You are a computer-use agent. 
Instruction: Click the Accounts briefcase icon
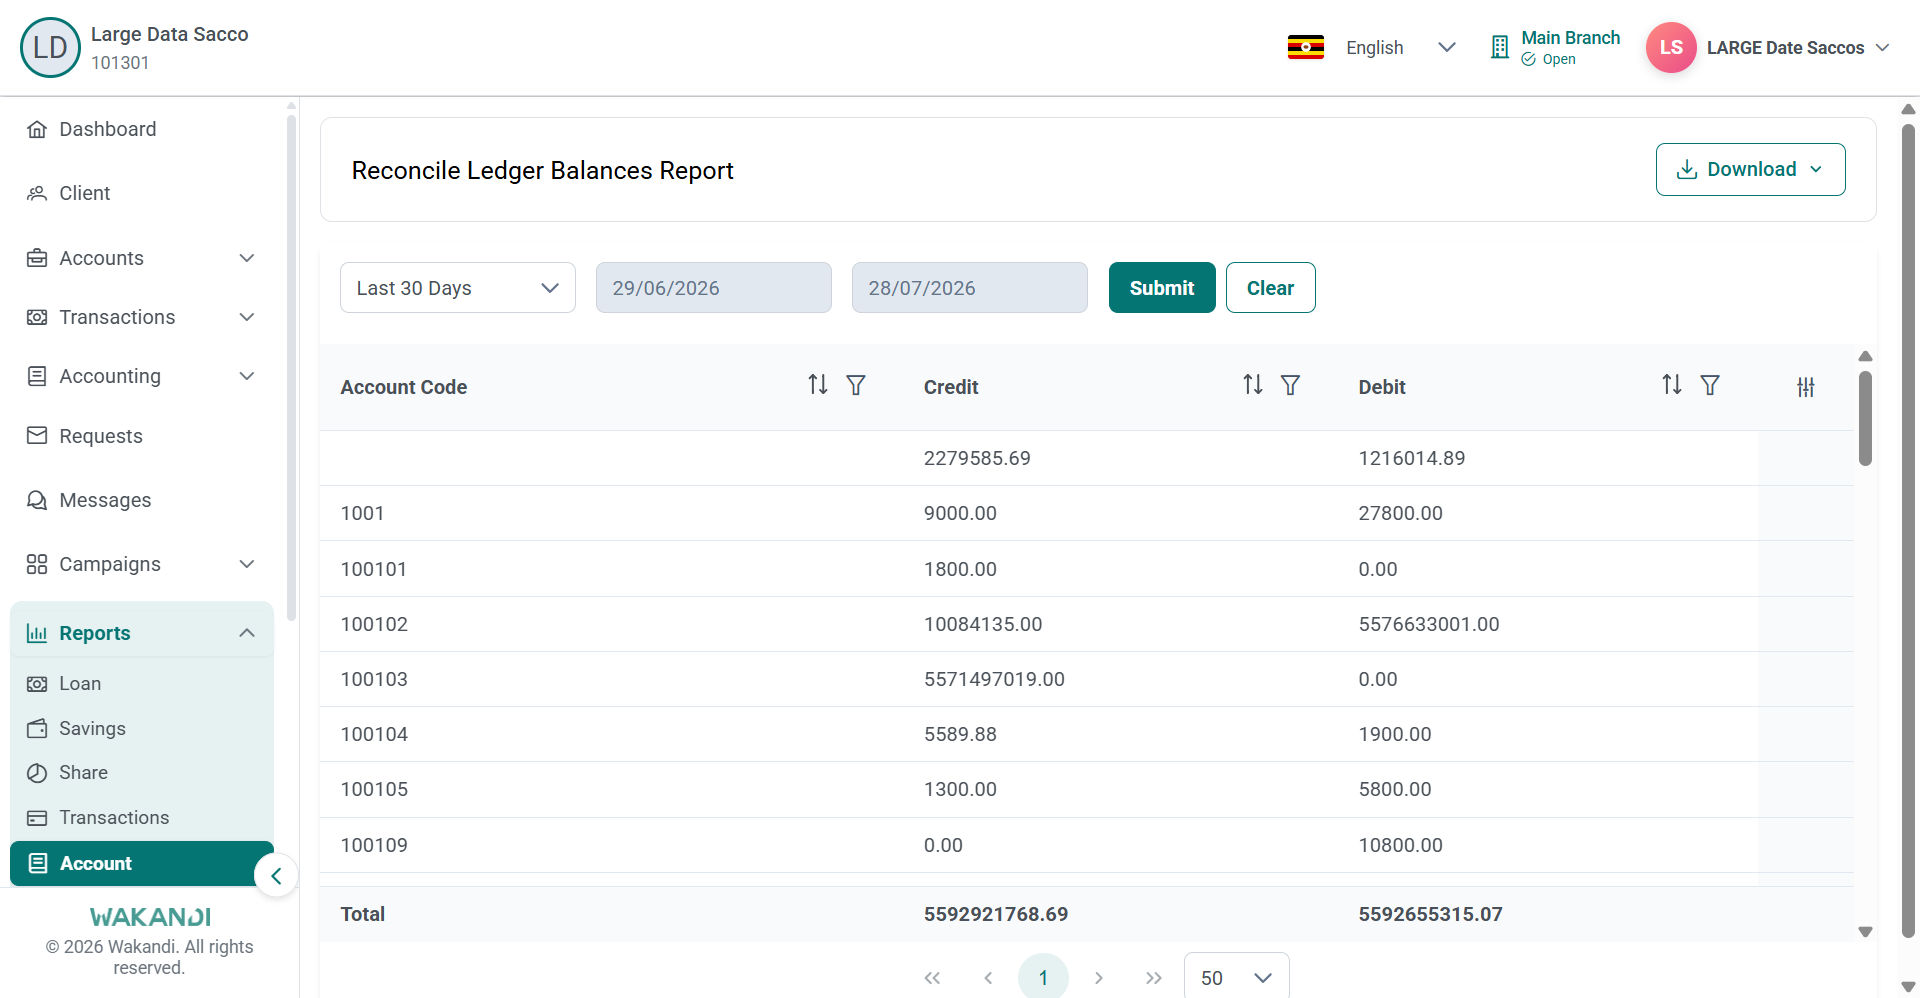37,258
